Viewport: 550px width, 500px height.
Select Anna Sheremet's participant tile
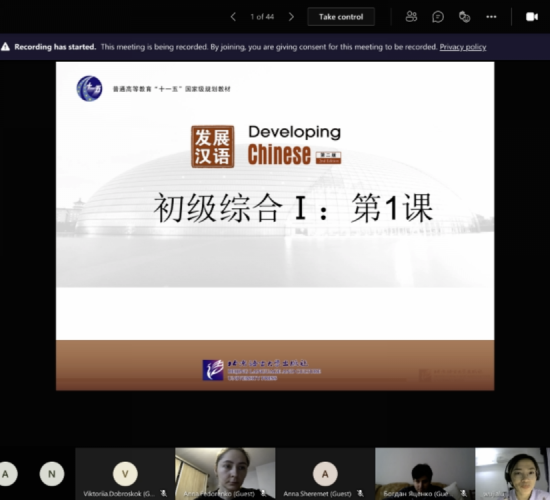pyautogui.click(x=325, y=474)
